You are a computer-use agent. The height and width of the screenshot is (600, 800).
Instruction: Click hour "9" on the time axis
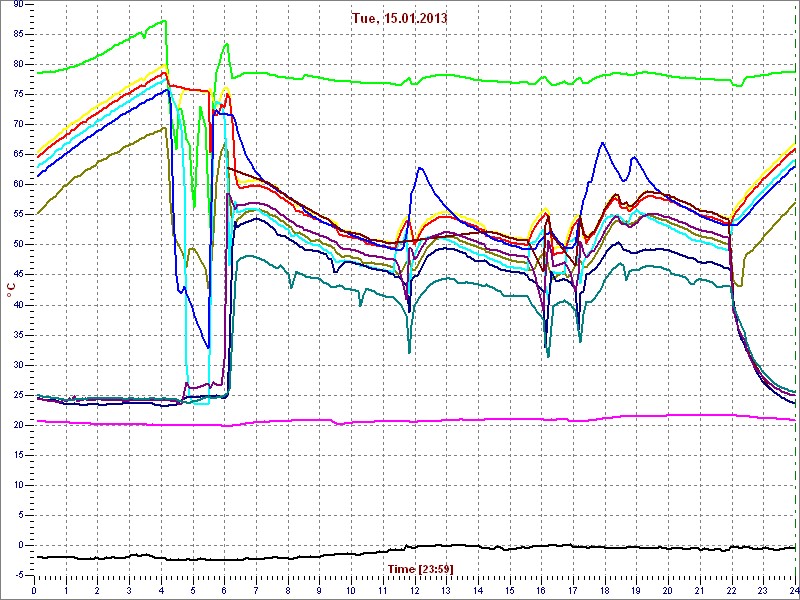click(319, 590)
